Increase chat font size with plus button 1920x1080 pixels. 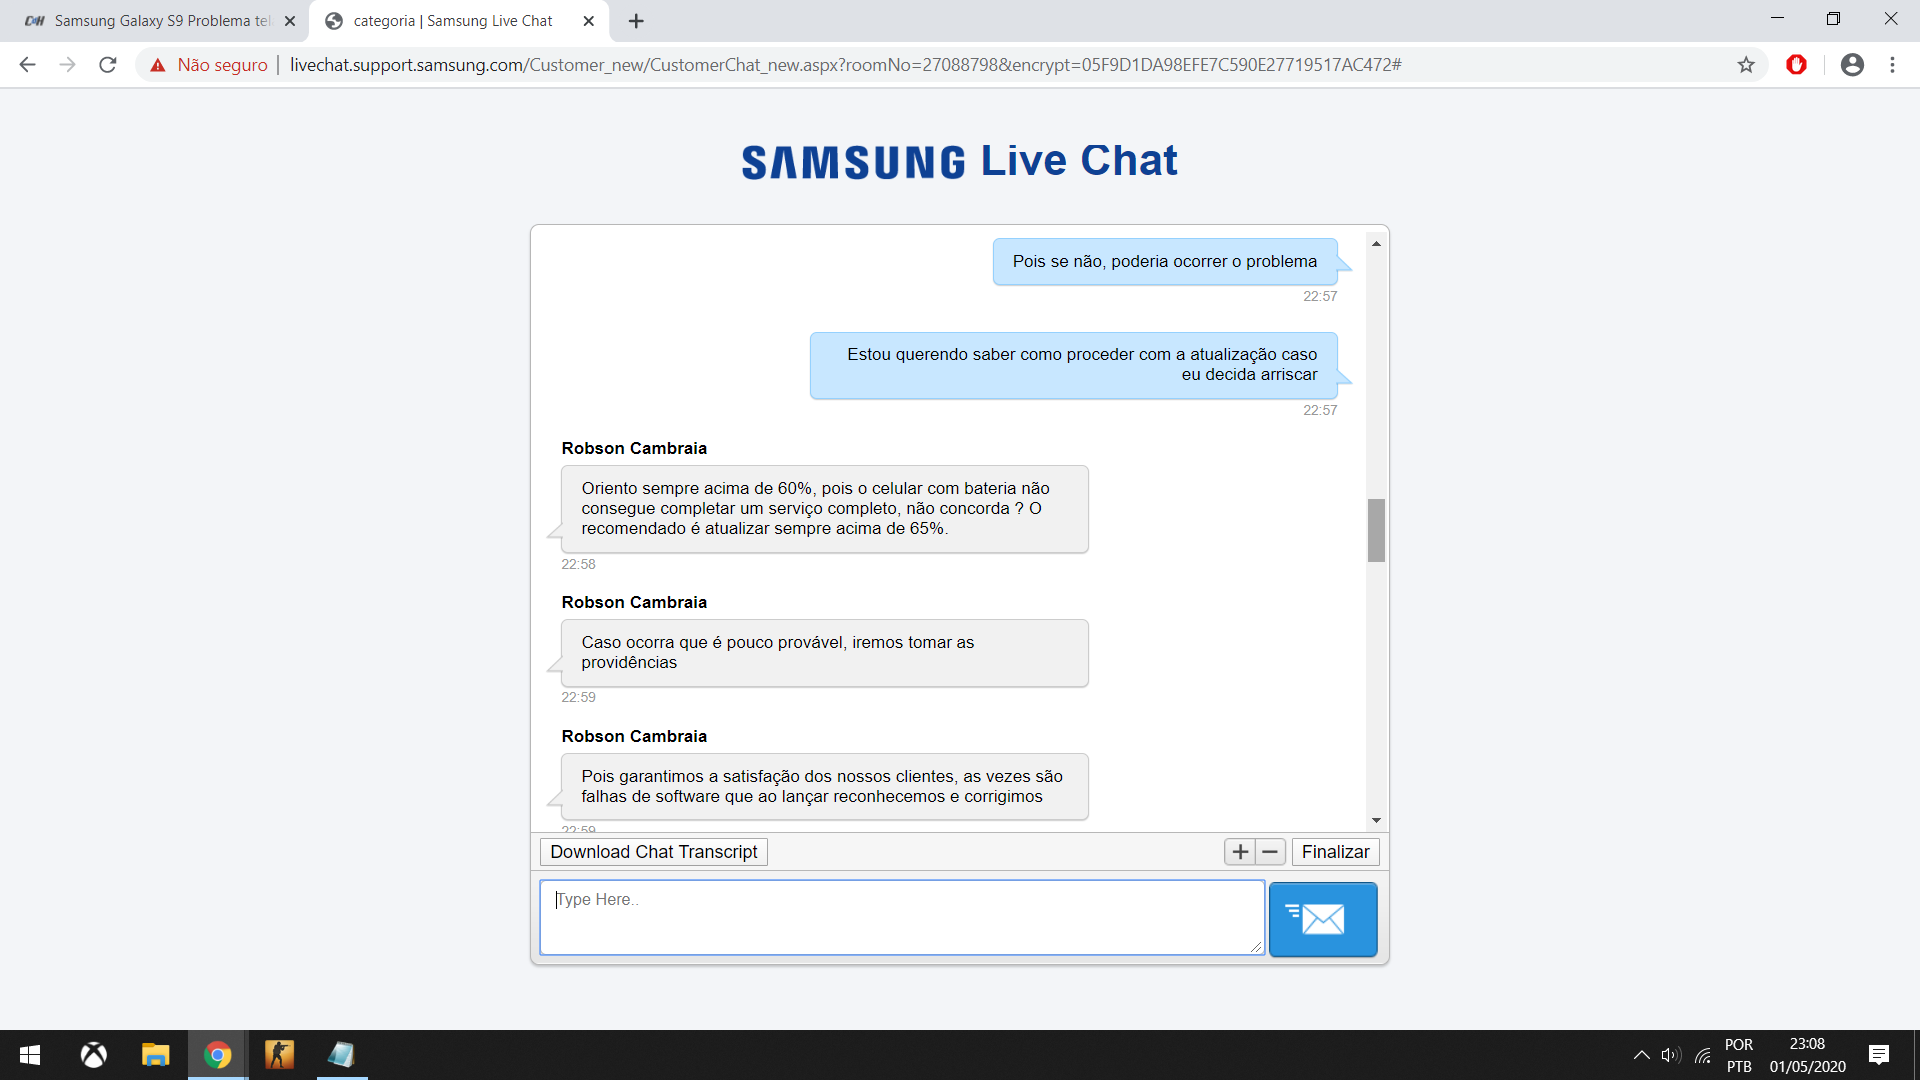(1240, 852)
